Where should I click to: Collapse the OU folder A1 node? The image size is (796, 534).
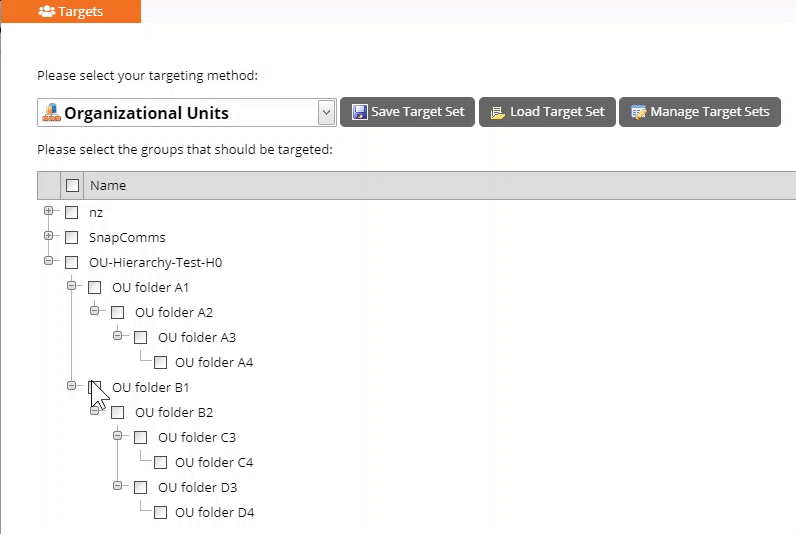72,285
